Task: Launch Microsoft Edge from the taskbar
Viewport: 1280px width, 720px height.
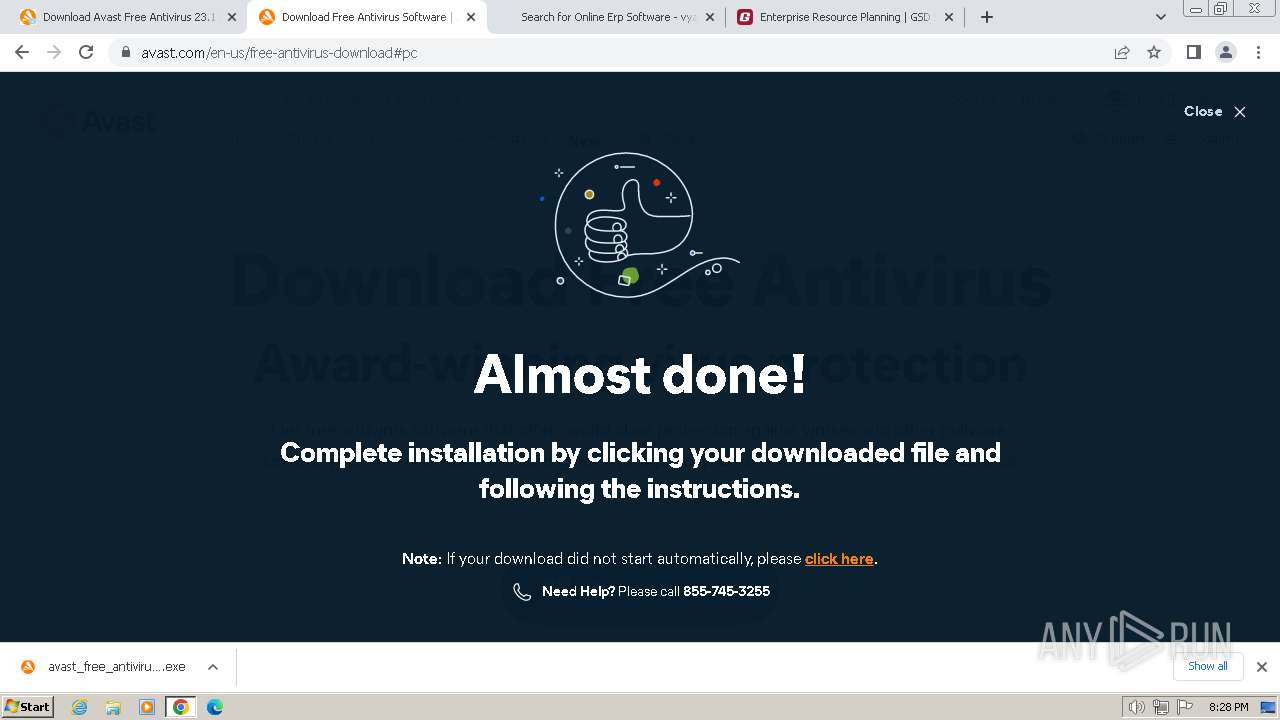Action: click(x=215, y=707)
